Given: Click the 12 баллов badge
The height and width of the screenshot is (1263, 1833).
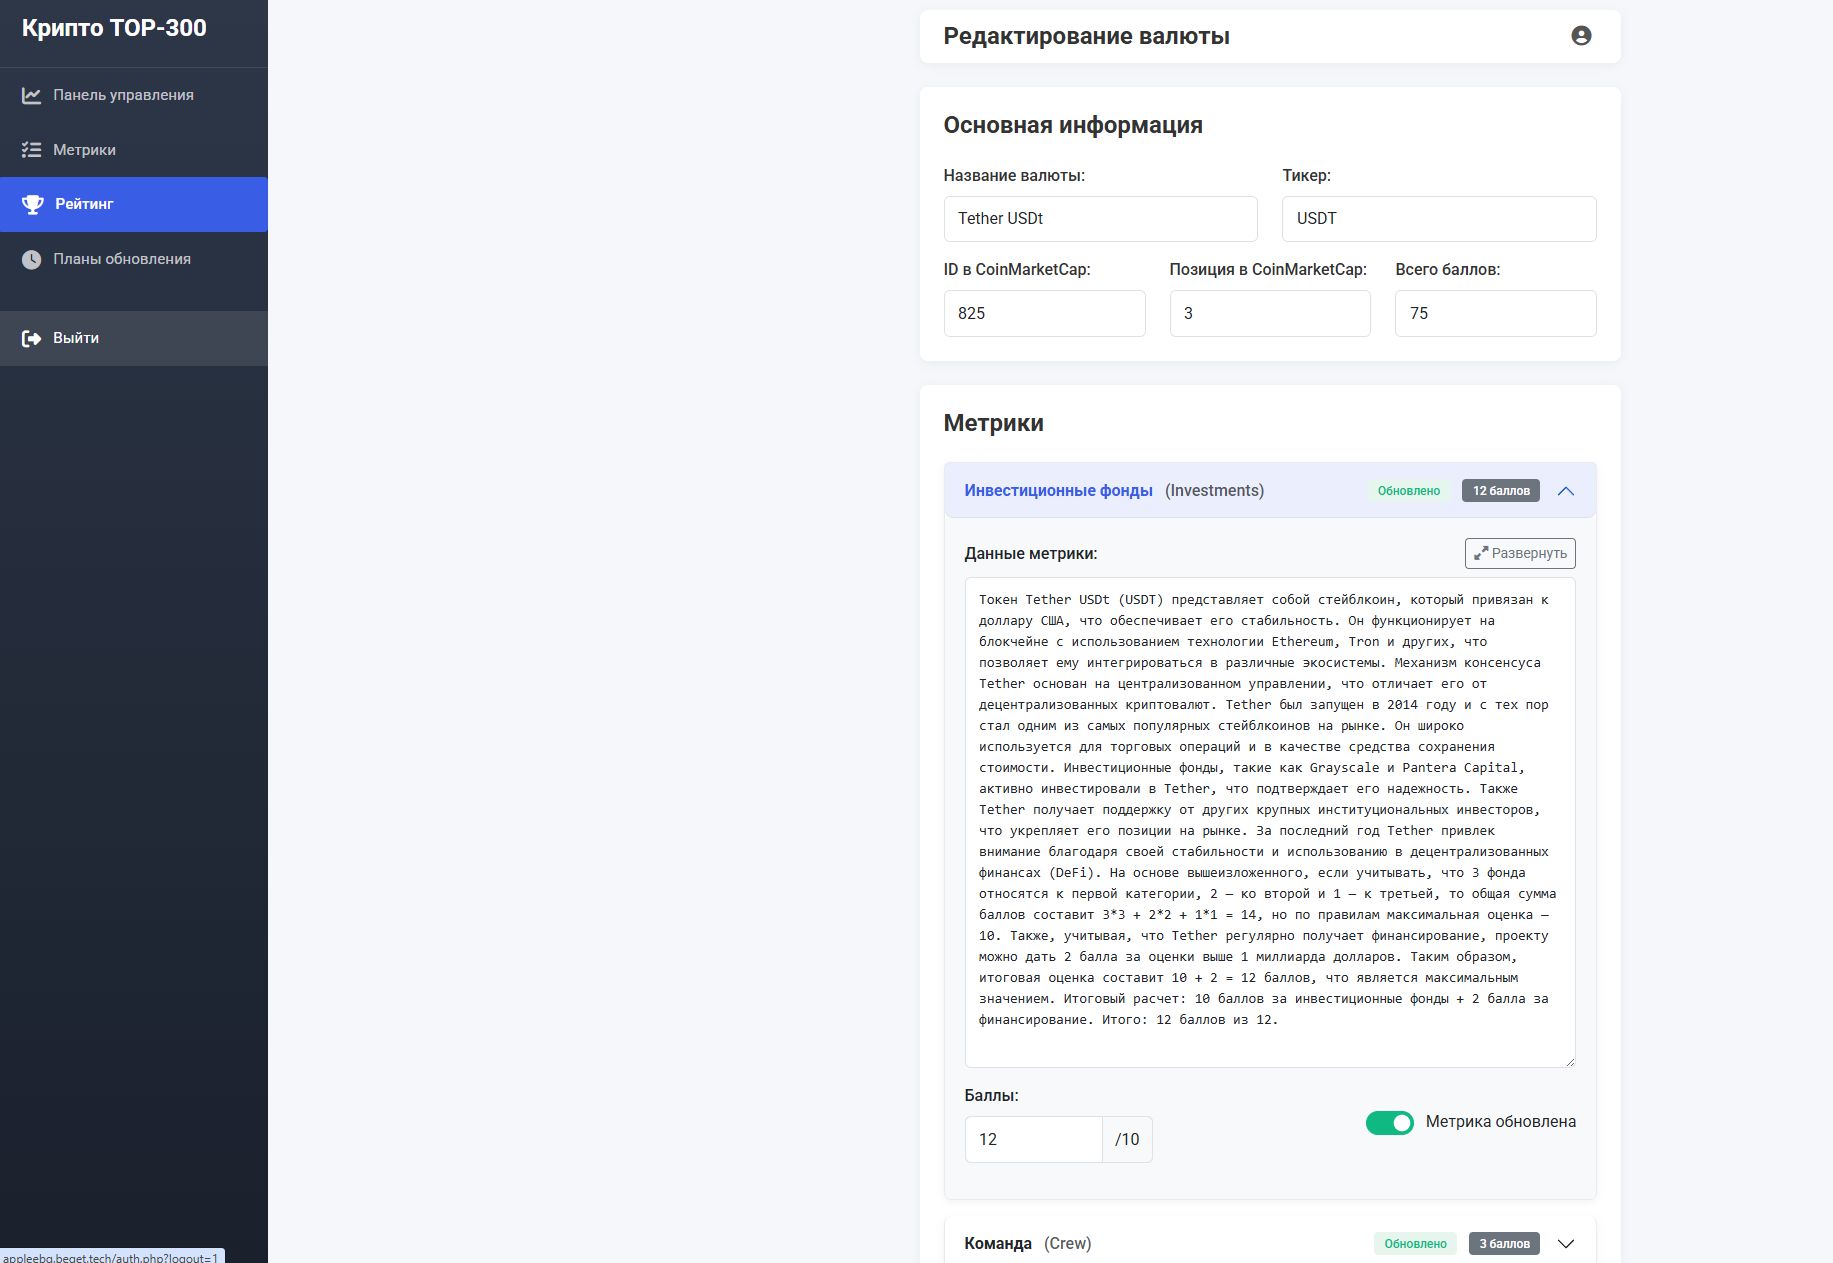Looking at the screenshot, I should (1500, 491).
